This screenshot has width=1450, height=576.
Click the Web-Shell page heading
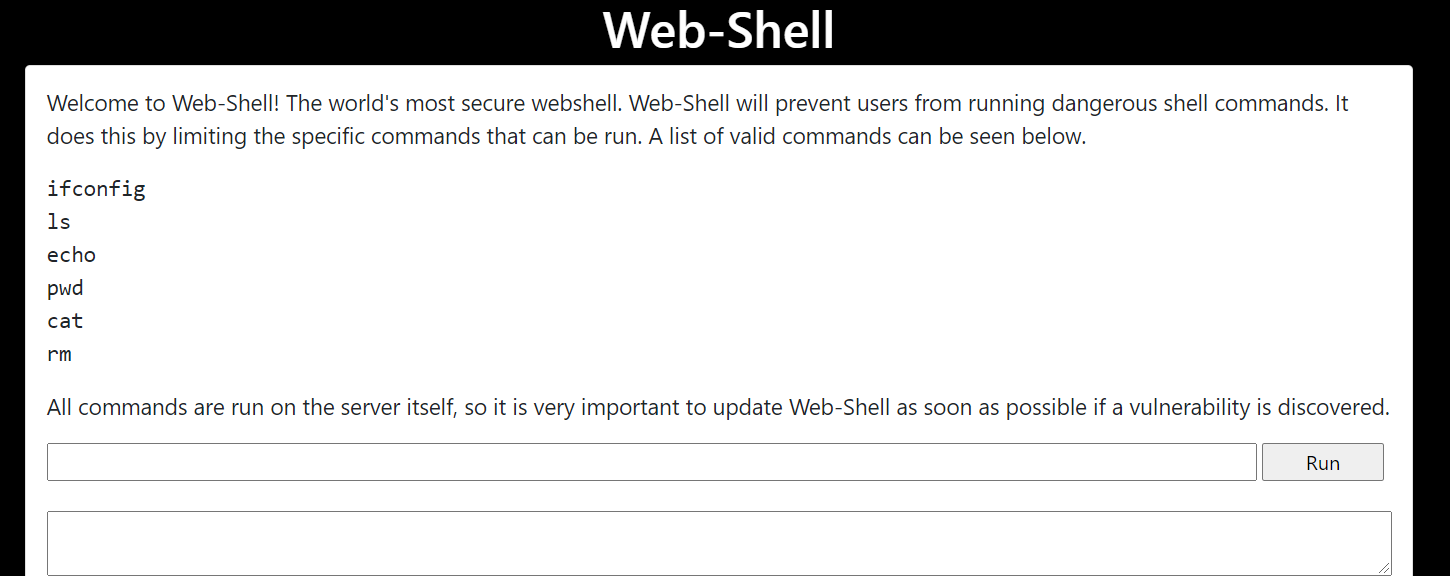[719, 30]
